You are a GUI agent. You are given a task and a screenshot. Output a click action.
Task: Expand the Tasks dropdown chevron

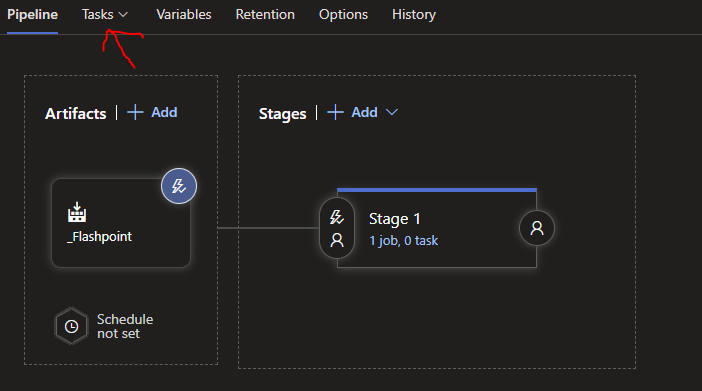tap(123, 15)
